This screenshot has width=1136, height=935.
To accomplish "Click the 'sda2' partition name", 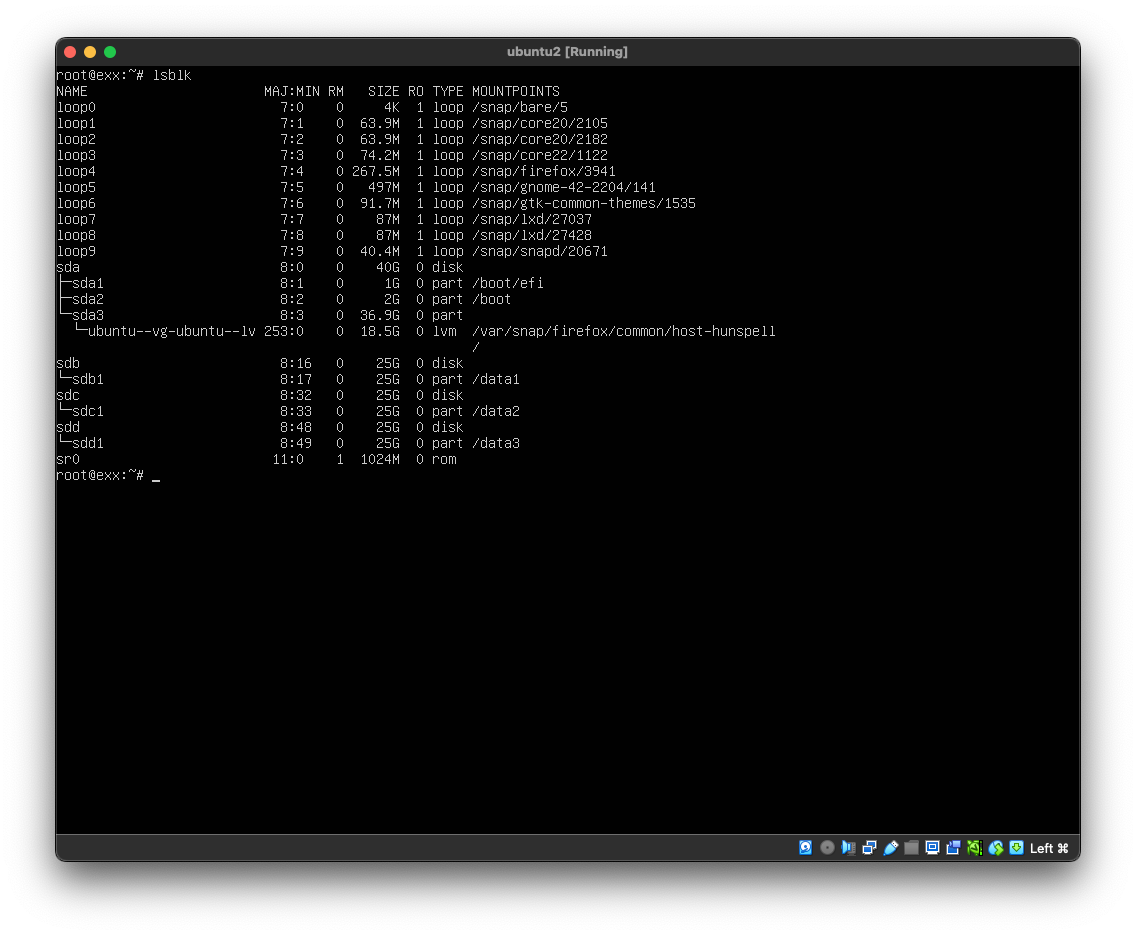I will [x=88, y=299].
